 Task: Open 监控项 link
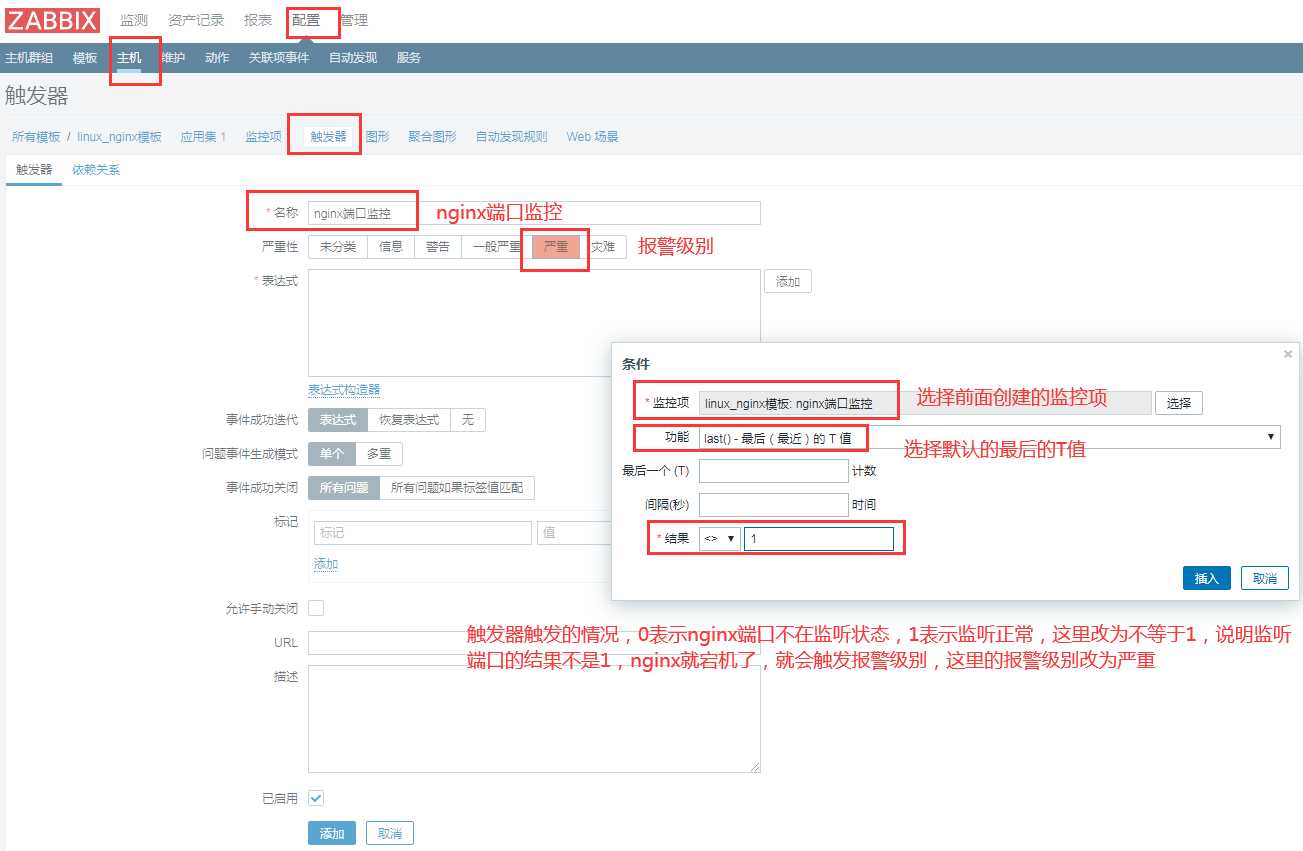click(x=264, y=137)
